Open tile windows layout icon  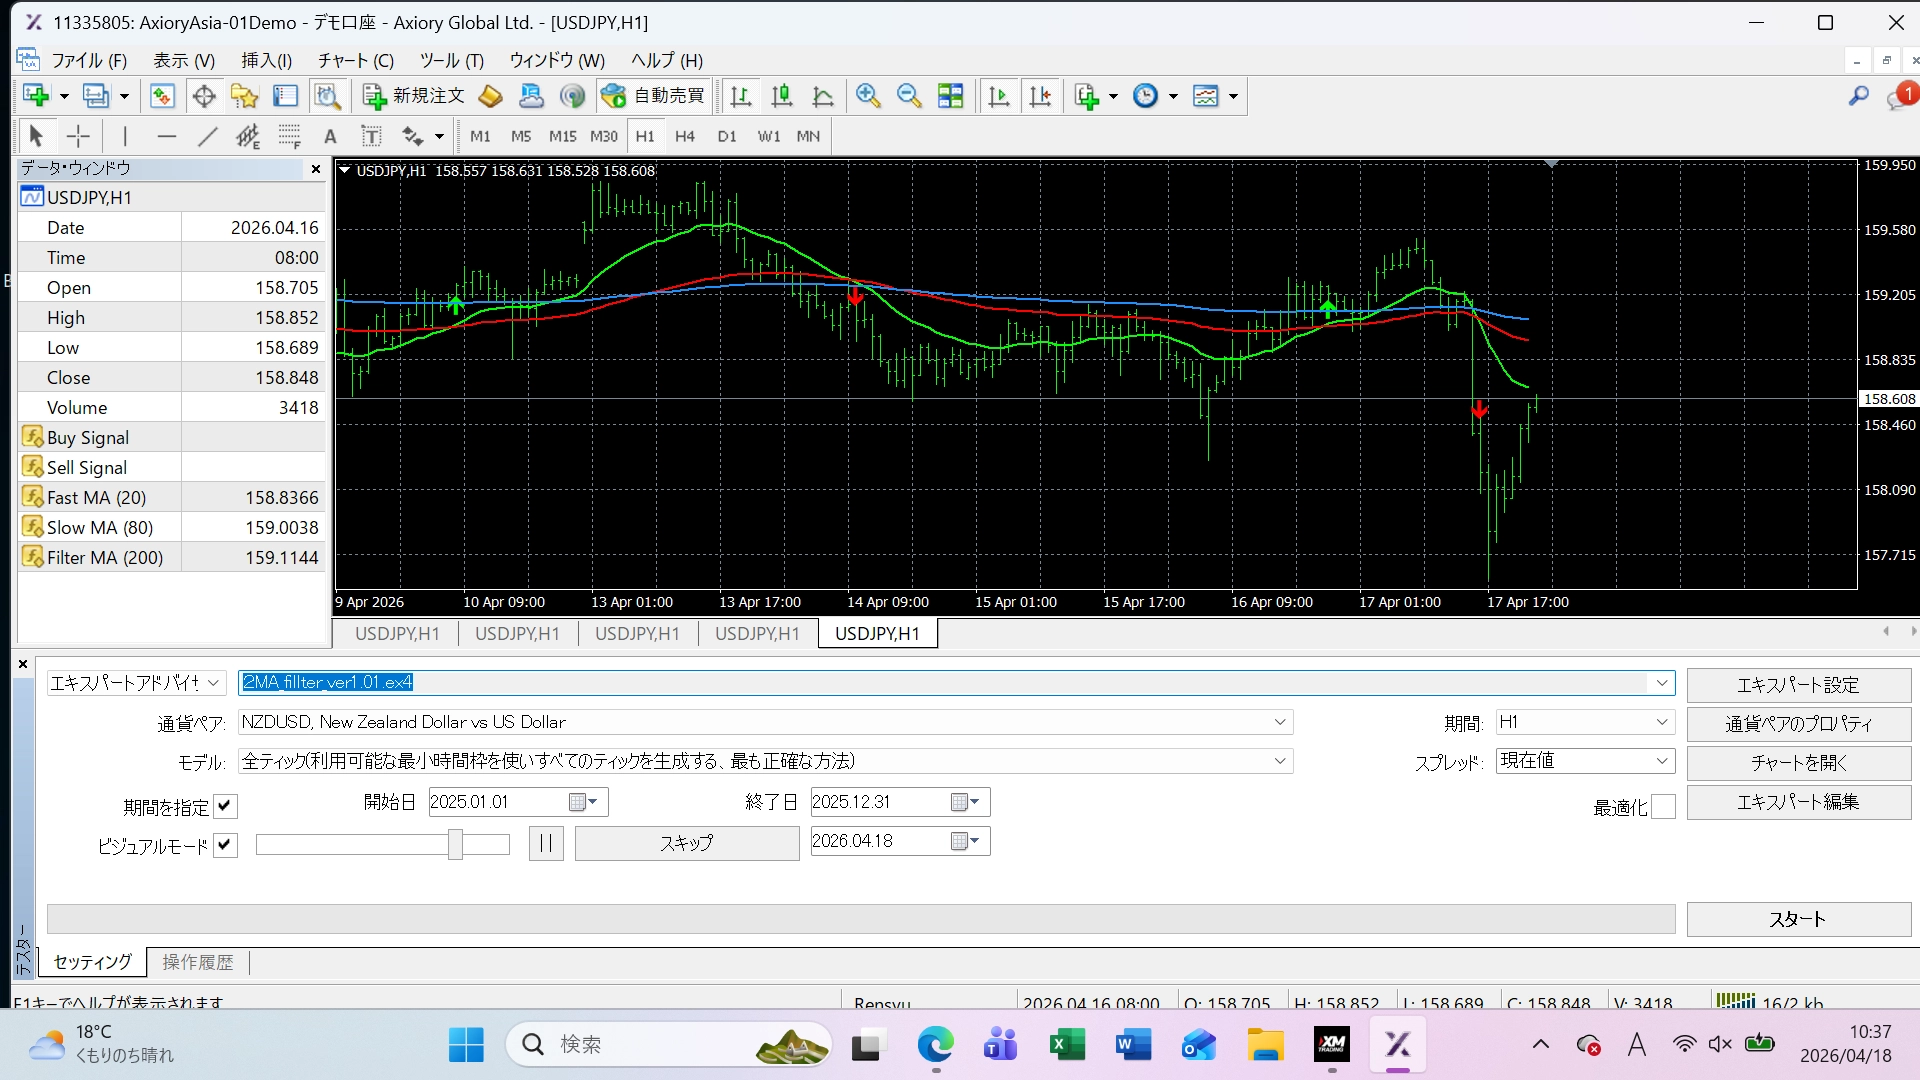(x=950, y=96)
